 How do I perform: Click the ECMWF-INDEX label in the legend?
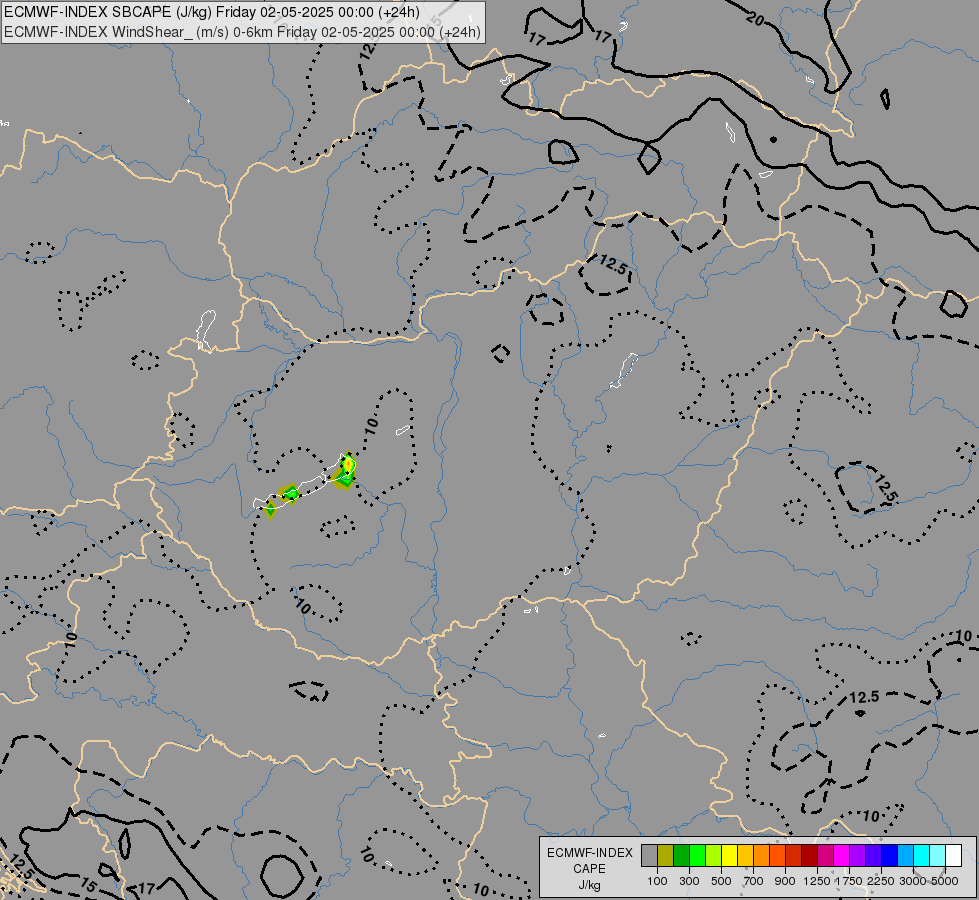tap(590, 853)
